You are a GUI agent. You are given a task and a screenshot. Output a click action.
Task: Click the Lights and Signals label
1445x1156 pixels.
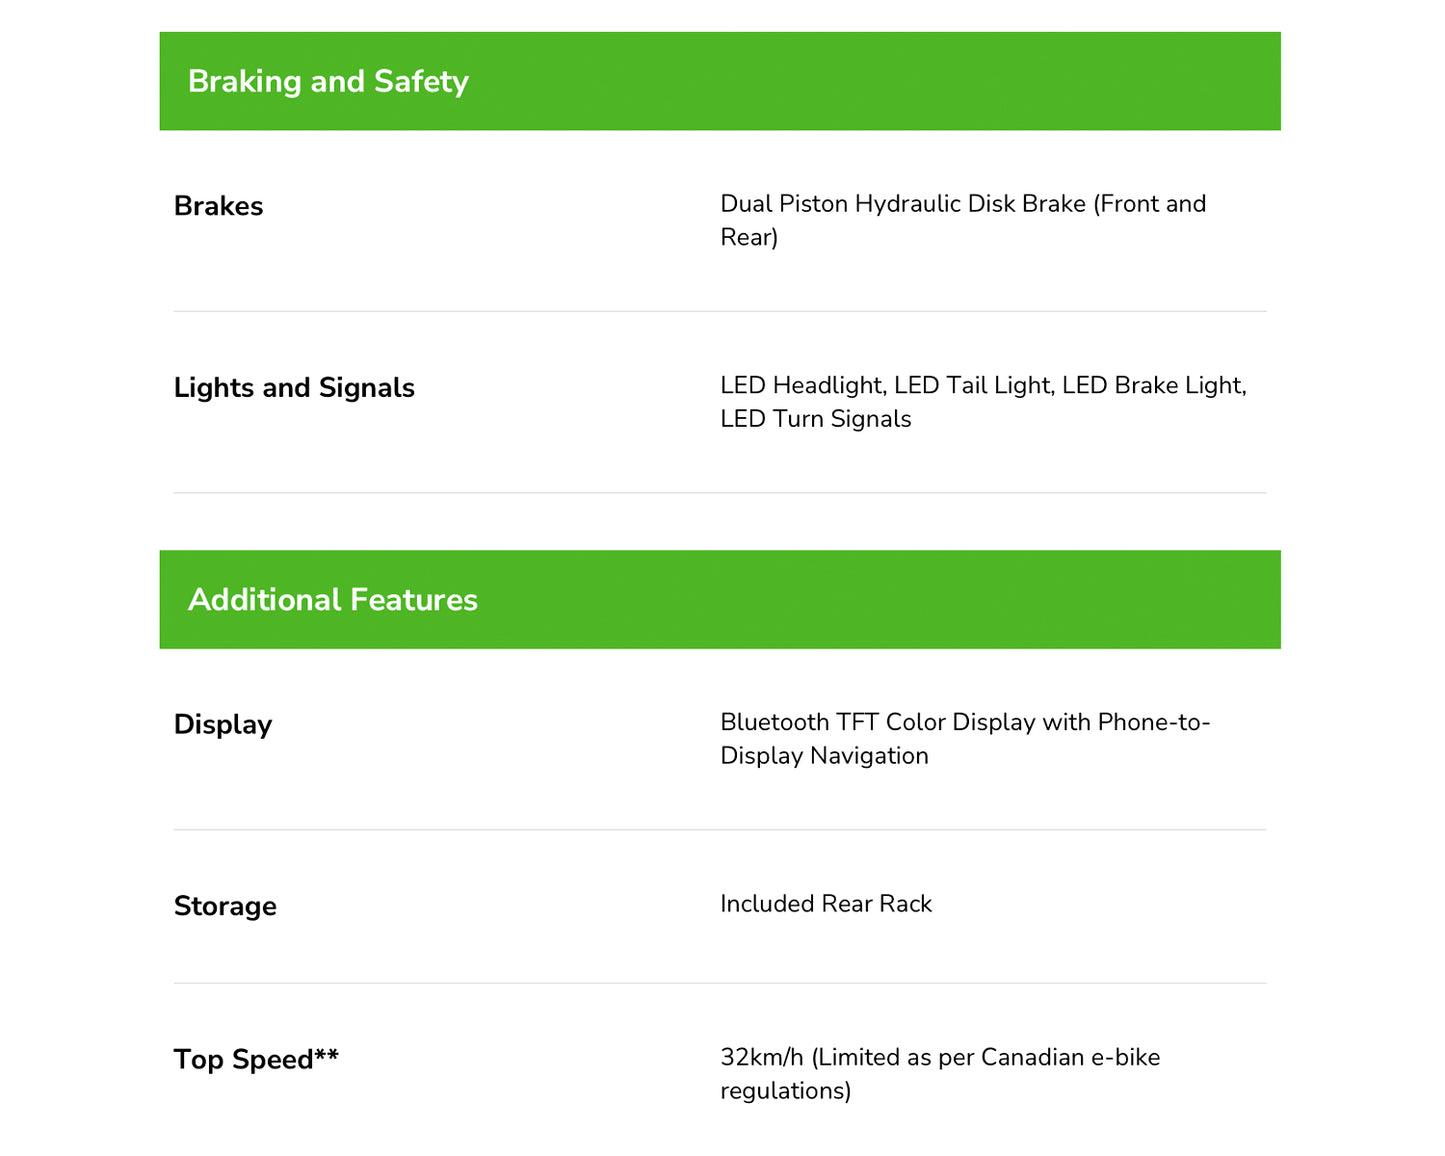(294, 388)
